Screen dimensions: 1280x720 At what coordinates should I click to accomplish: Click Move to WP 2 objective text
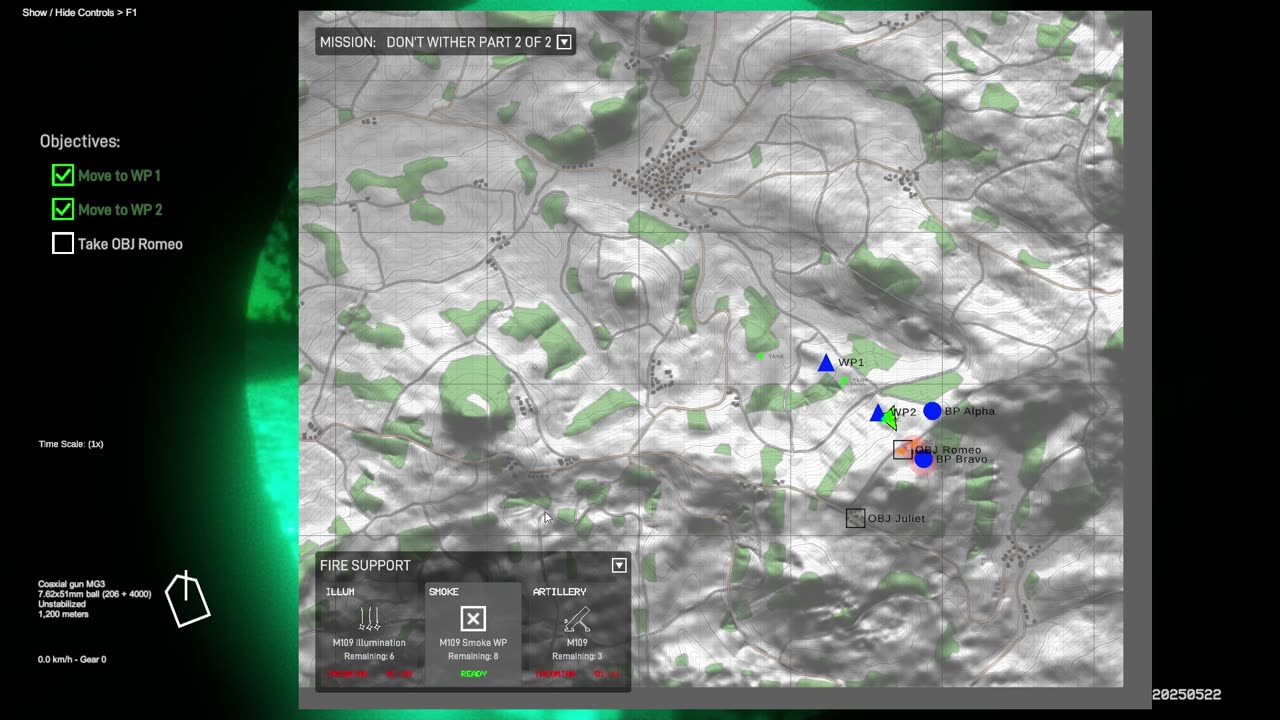click(120, 210)
